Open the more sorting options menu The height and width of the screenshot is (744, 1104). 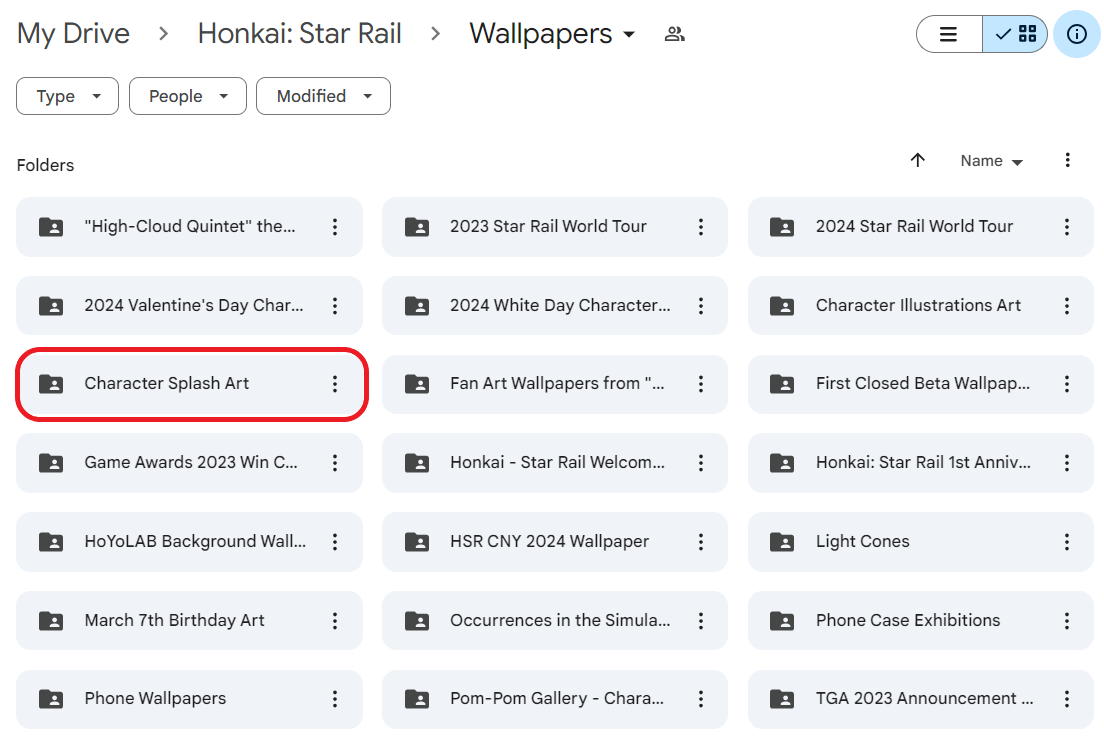coord(1068,160)
